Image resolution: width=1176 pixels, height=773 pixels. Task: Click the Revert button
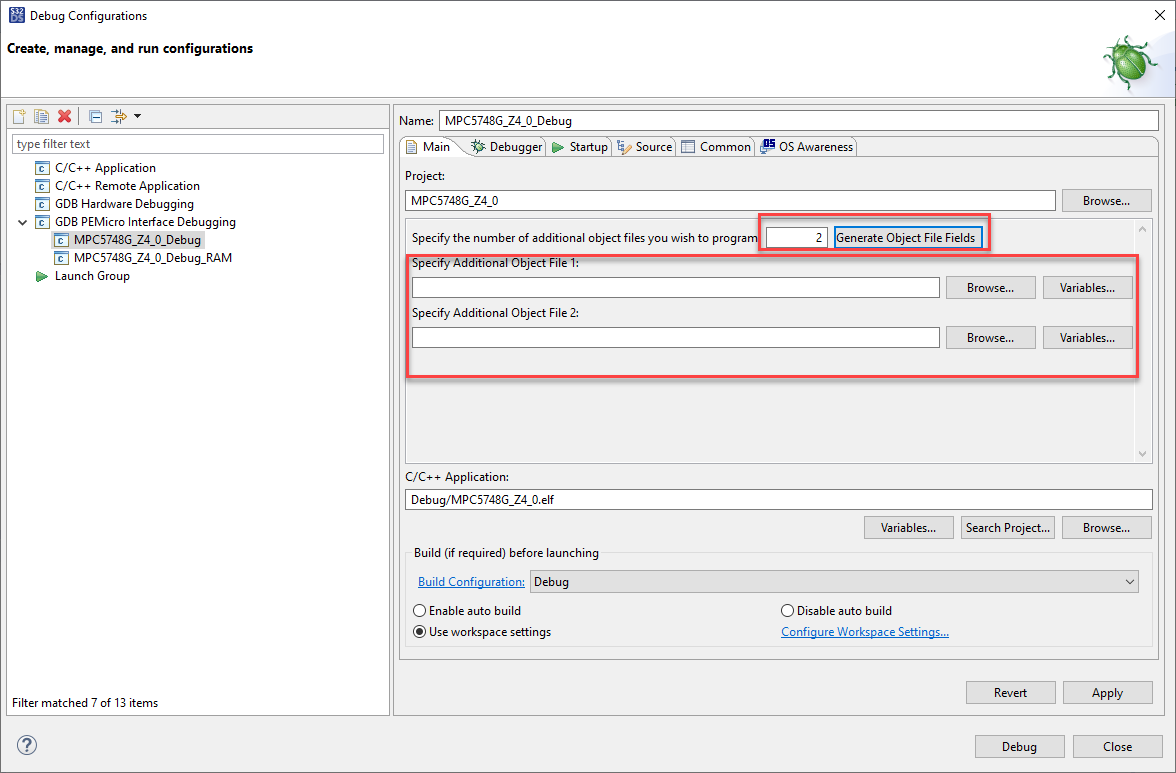[x=1010, y=693]
